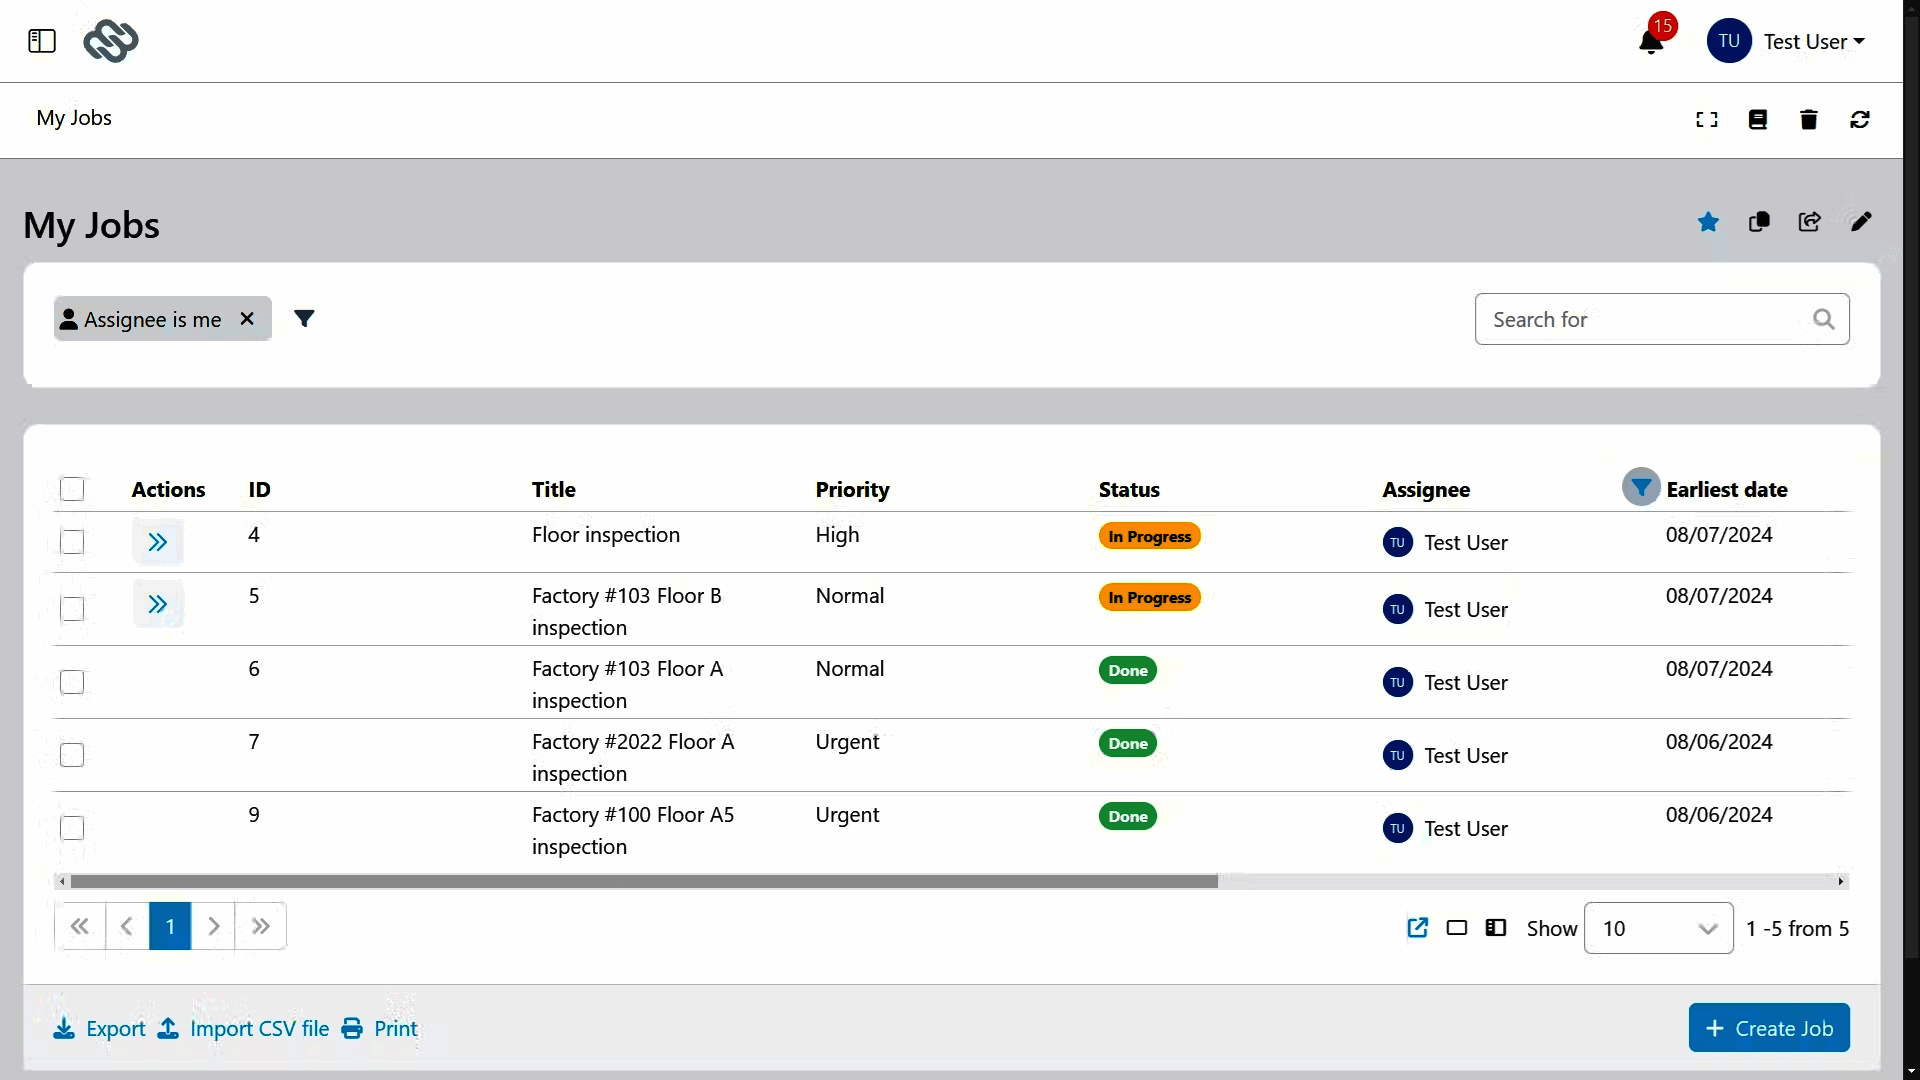Viewport: 1920px width, 1080px height.
Task: Click 'Factory #103 Floor A inspection' title
Action: coord(628,684)
